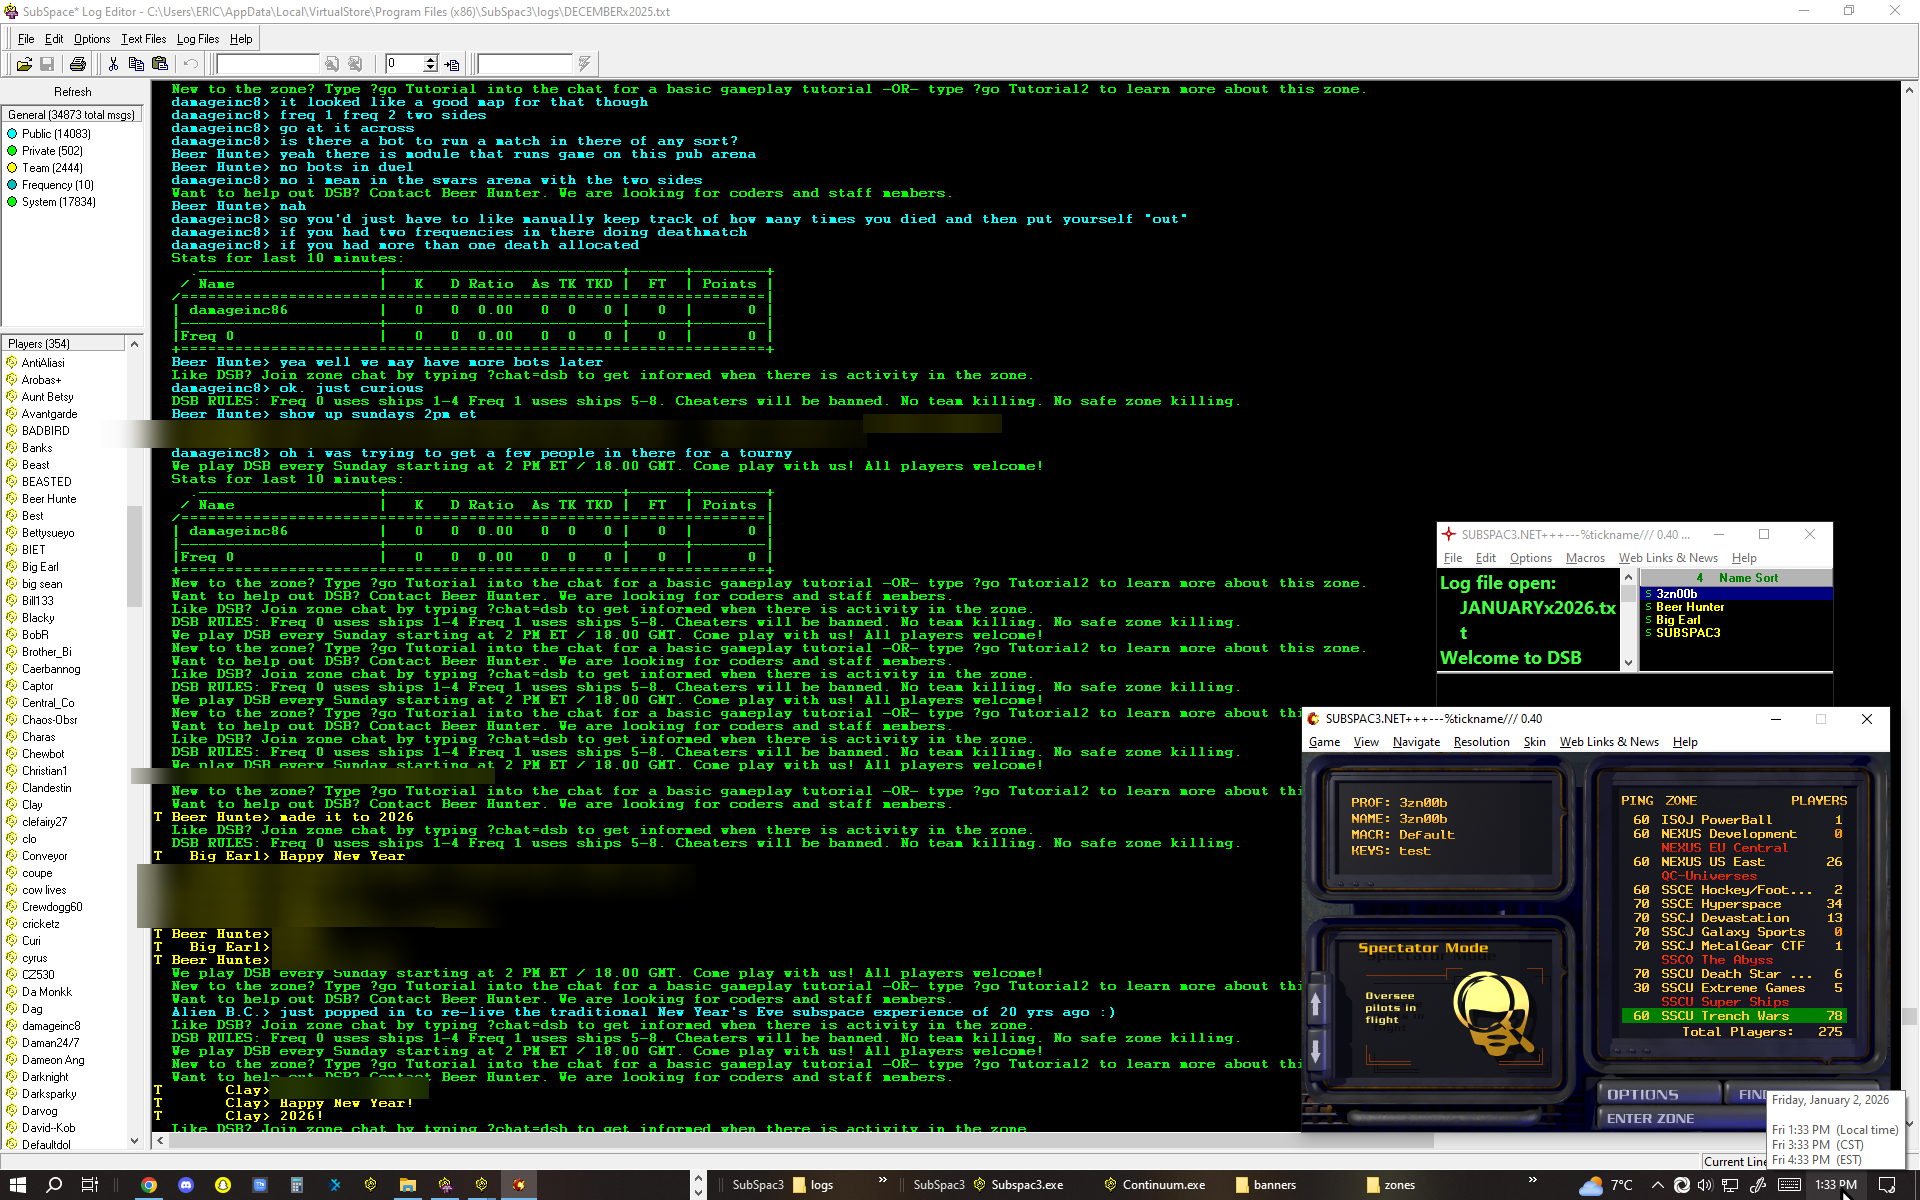Increment the line number spinner
The height and width of the screenshot is (1200, 1920).
431,60
